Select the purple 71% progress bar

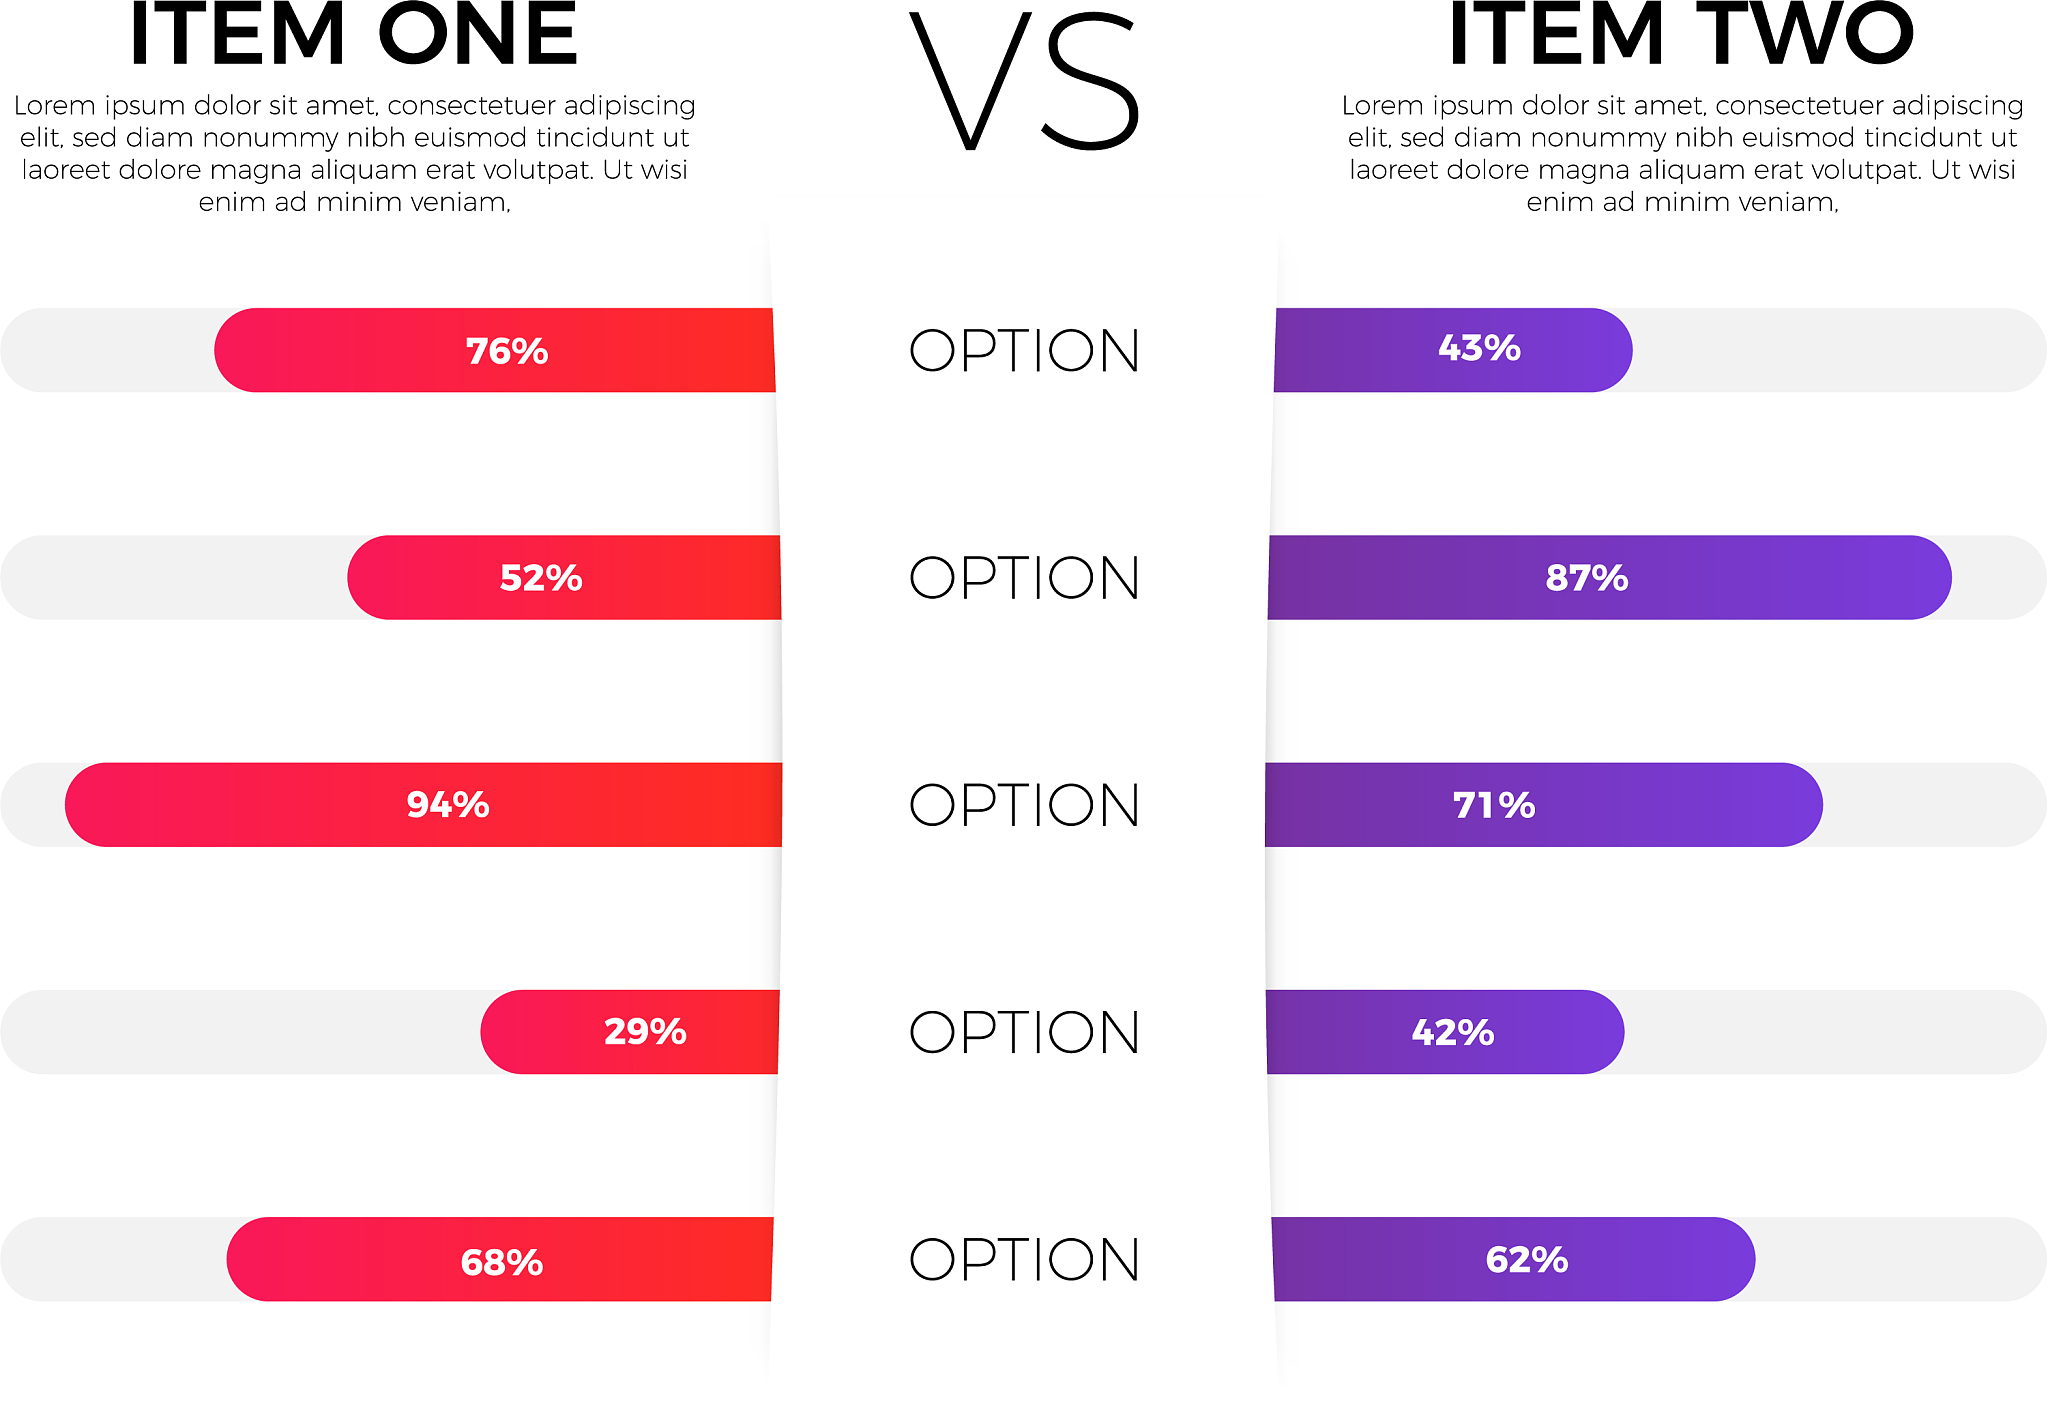pyautogui.click(x=1543, y=805)
